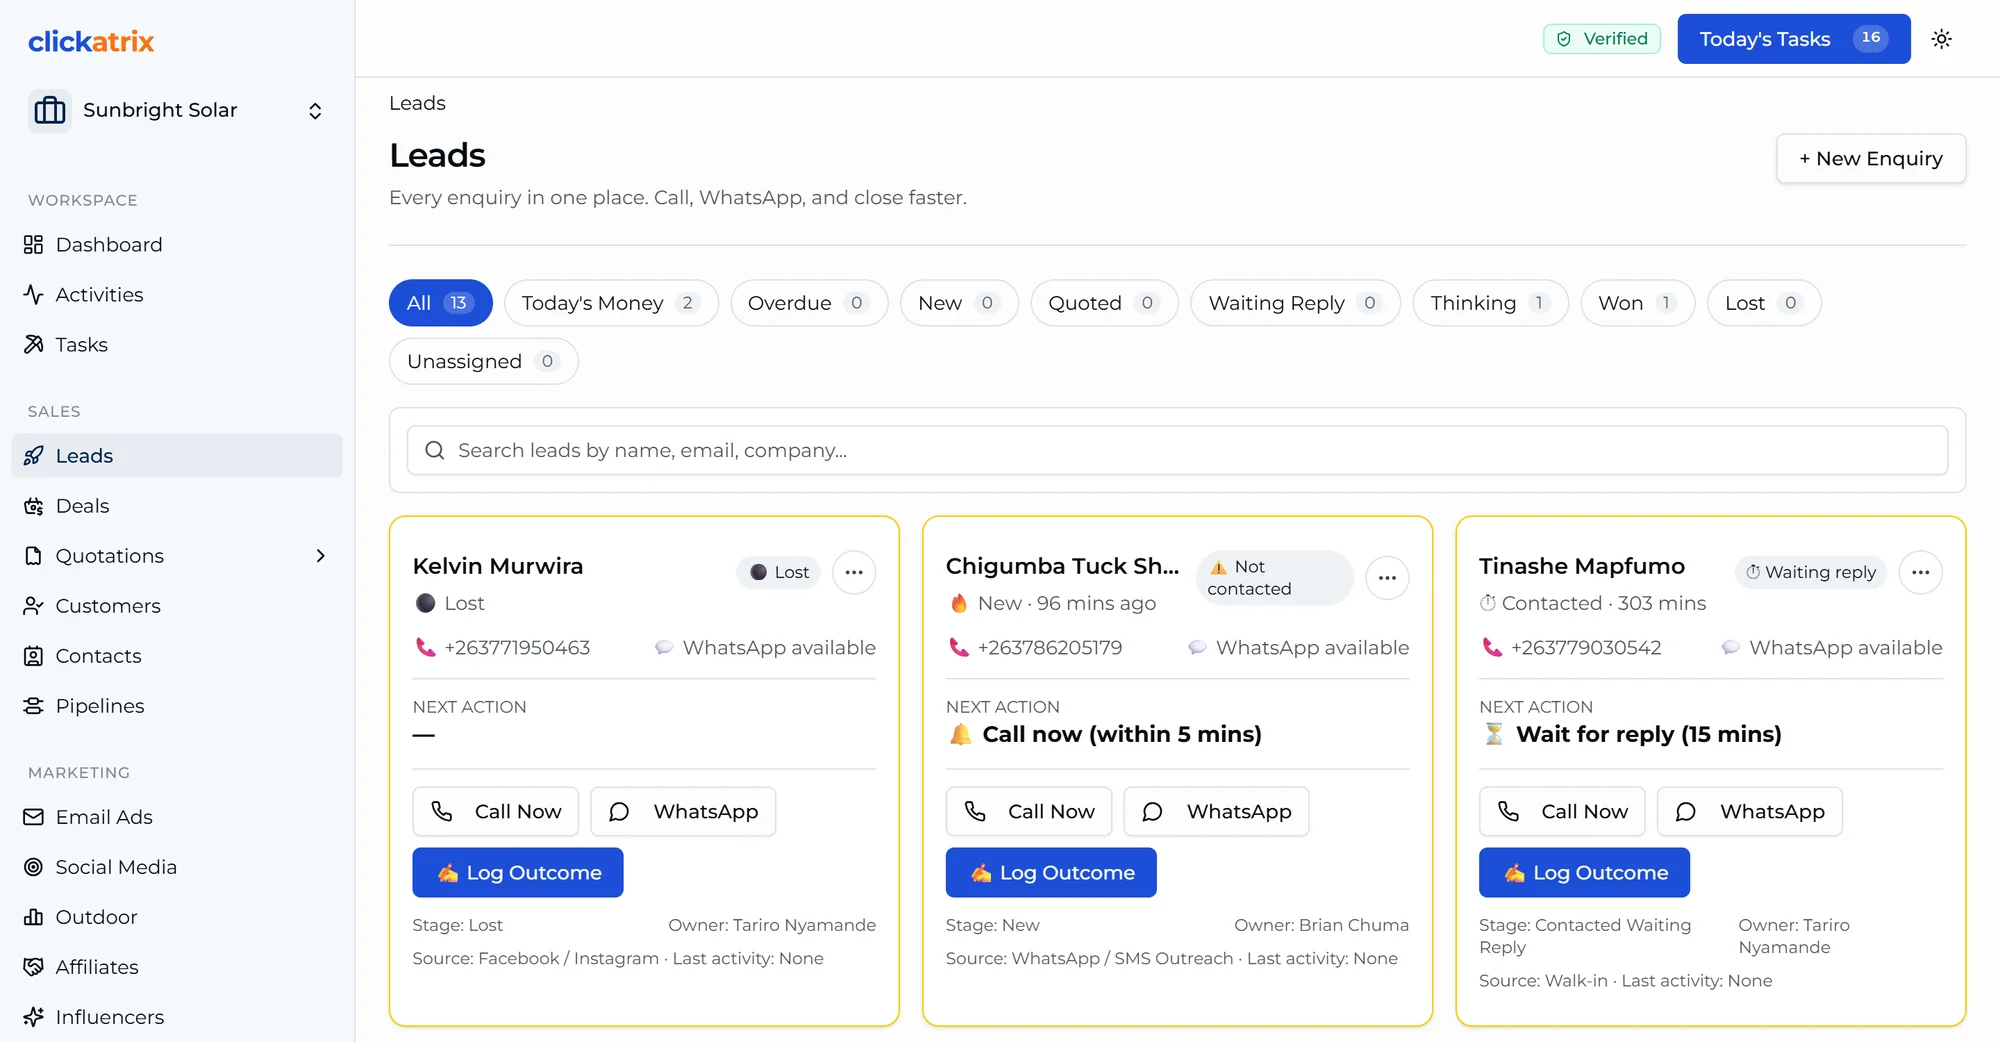Open more options for Chigumba Tuck Shop
Viewport: 2000px width, 1042px height.
tap(1387, 578)
